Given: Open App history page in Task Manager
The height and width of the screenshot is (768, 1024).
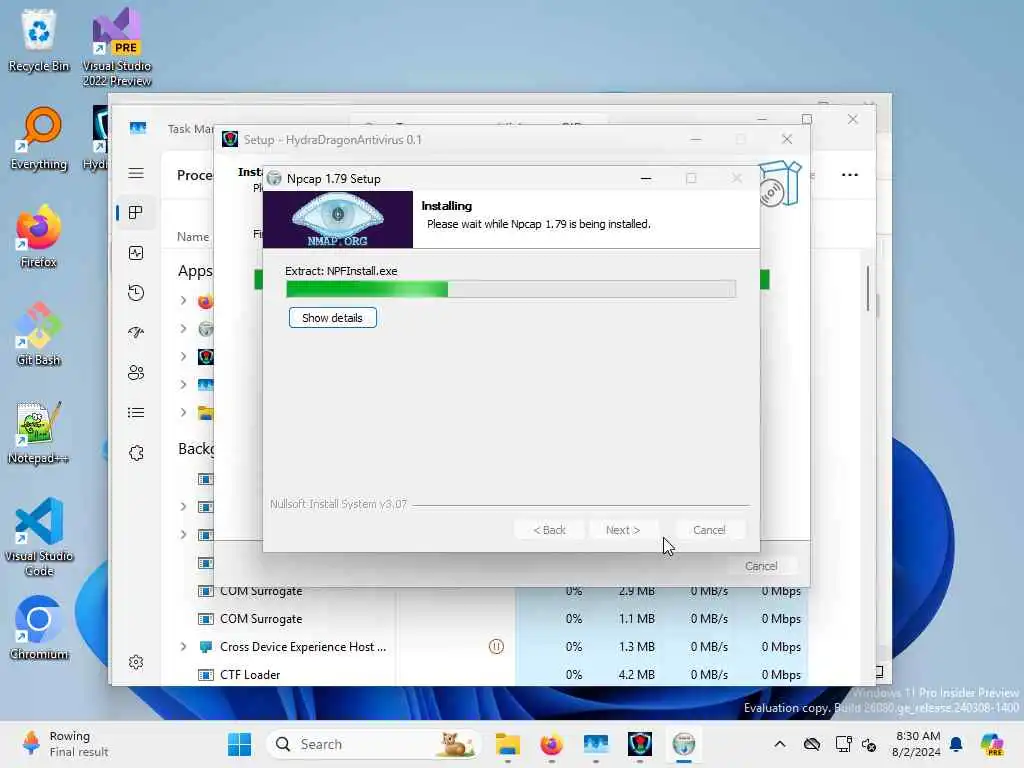Looking at the screenshot, I should pos(136,293).
